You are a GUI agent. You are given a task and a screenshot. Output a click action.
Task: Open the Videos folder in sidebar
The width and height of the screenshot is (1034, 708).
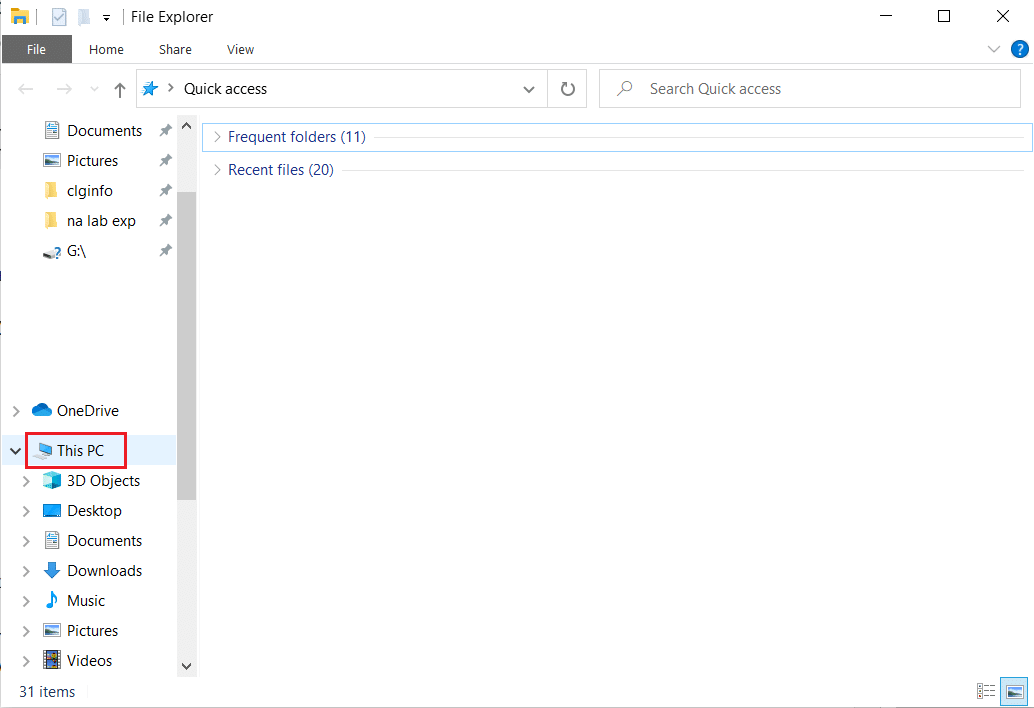[89, 661]
